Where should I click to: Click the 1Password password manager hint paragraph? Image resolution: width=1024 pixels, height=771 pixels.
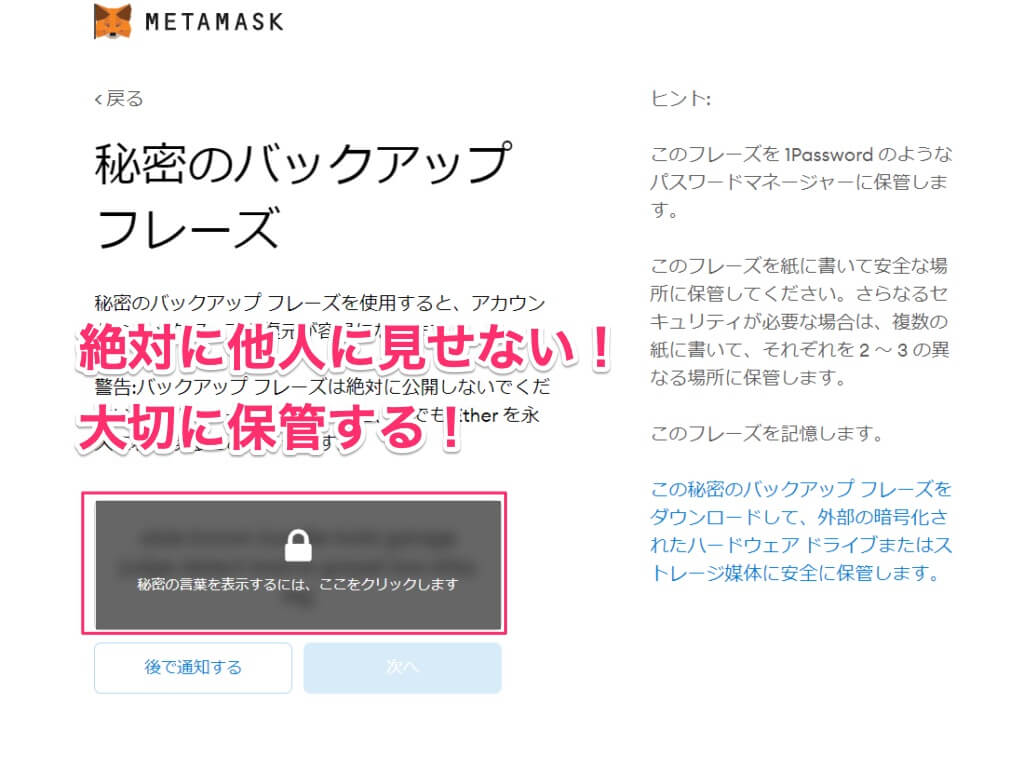coord(801,182)
